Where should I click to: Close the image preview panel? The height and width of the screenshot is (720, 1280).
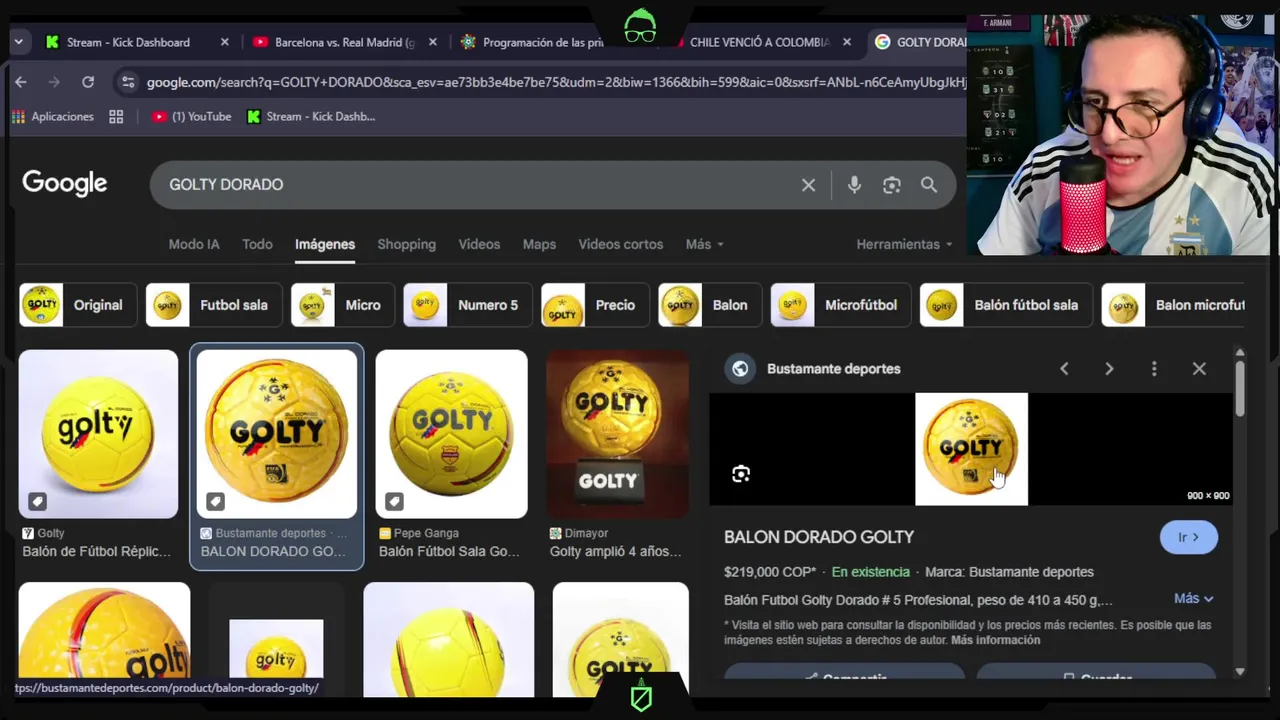[1199, 369]
